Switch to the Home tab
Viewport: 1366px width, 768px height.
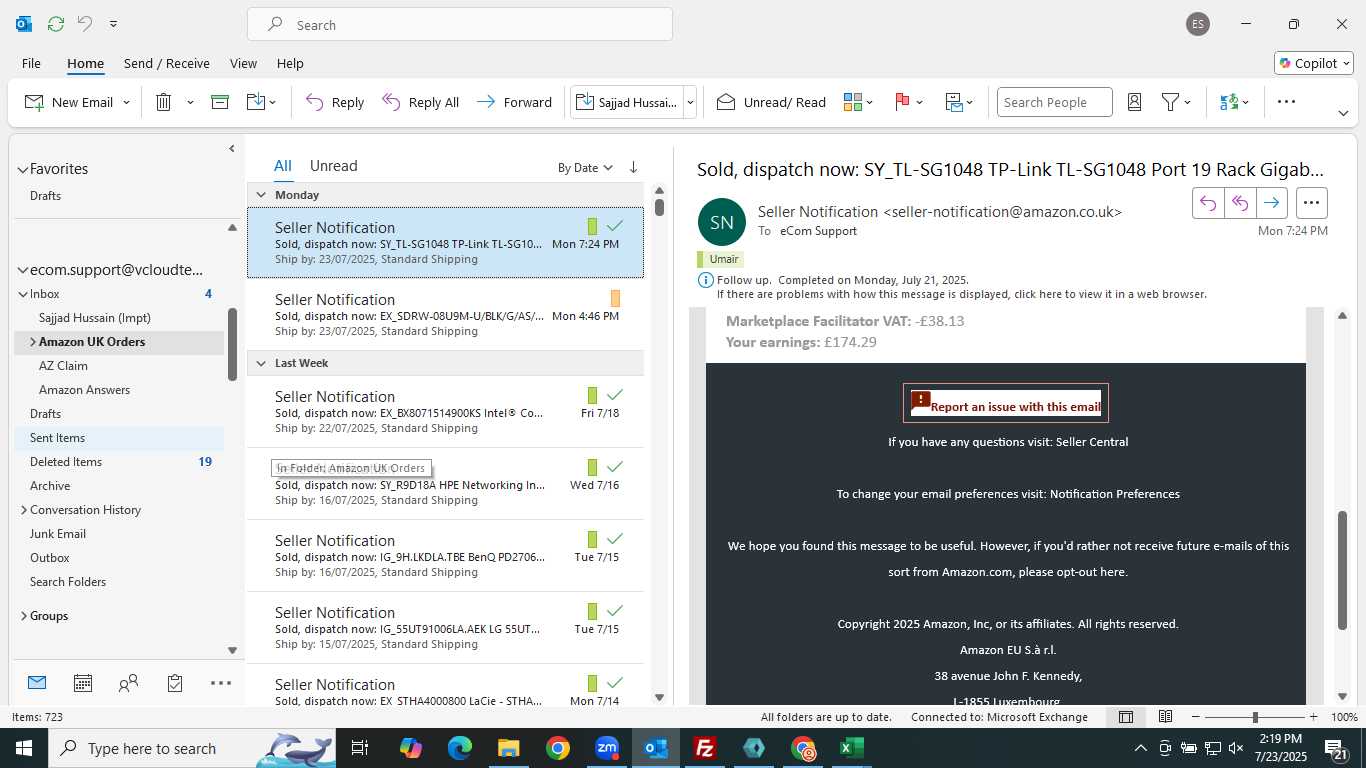coord(85,63)
